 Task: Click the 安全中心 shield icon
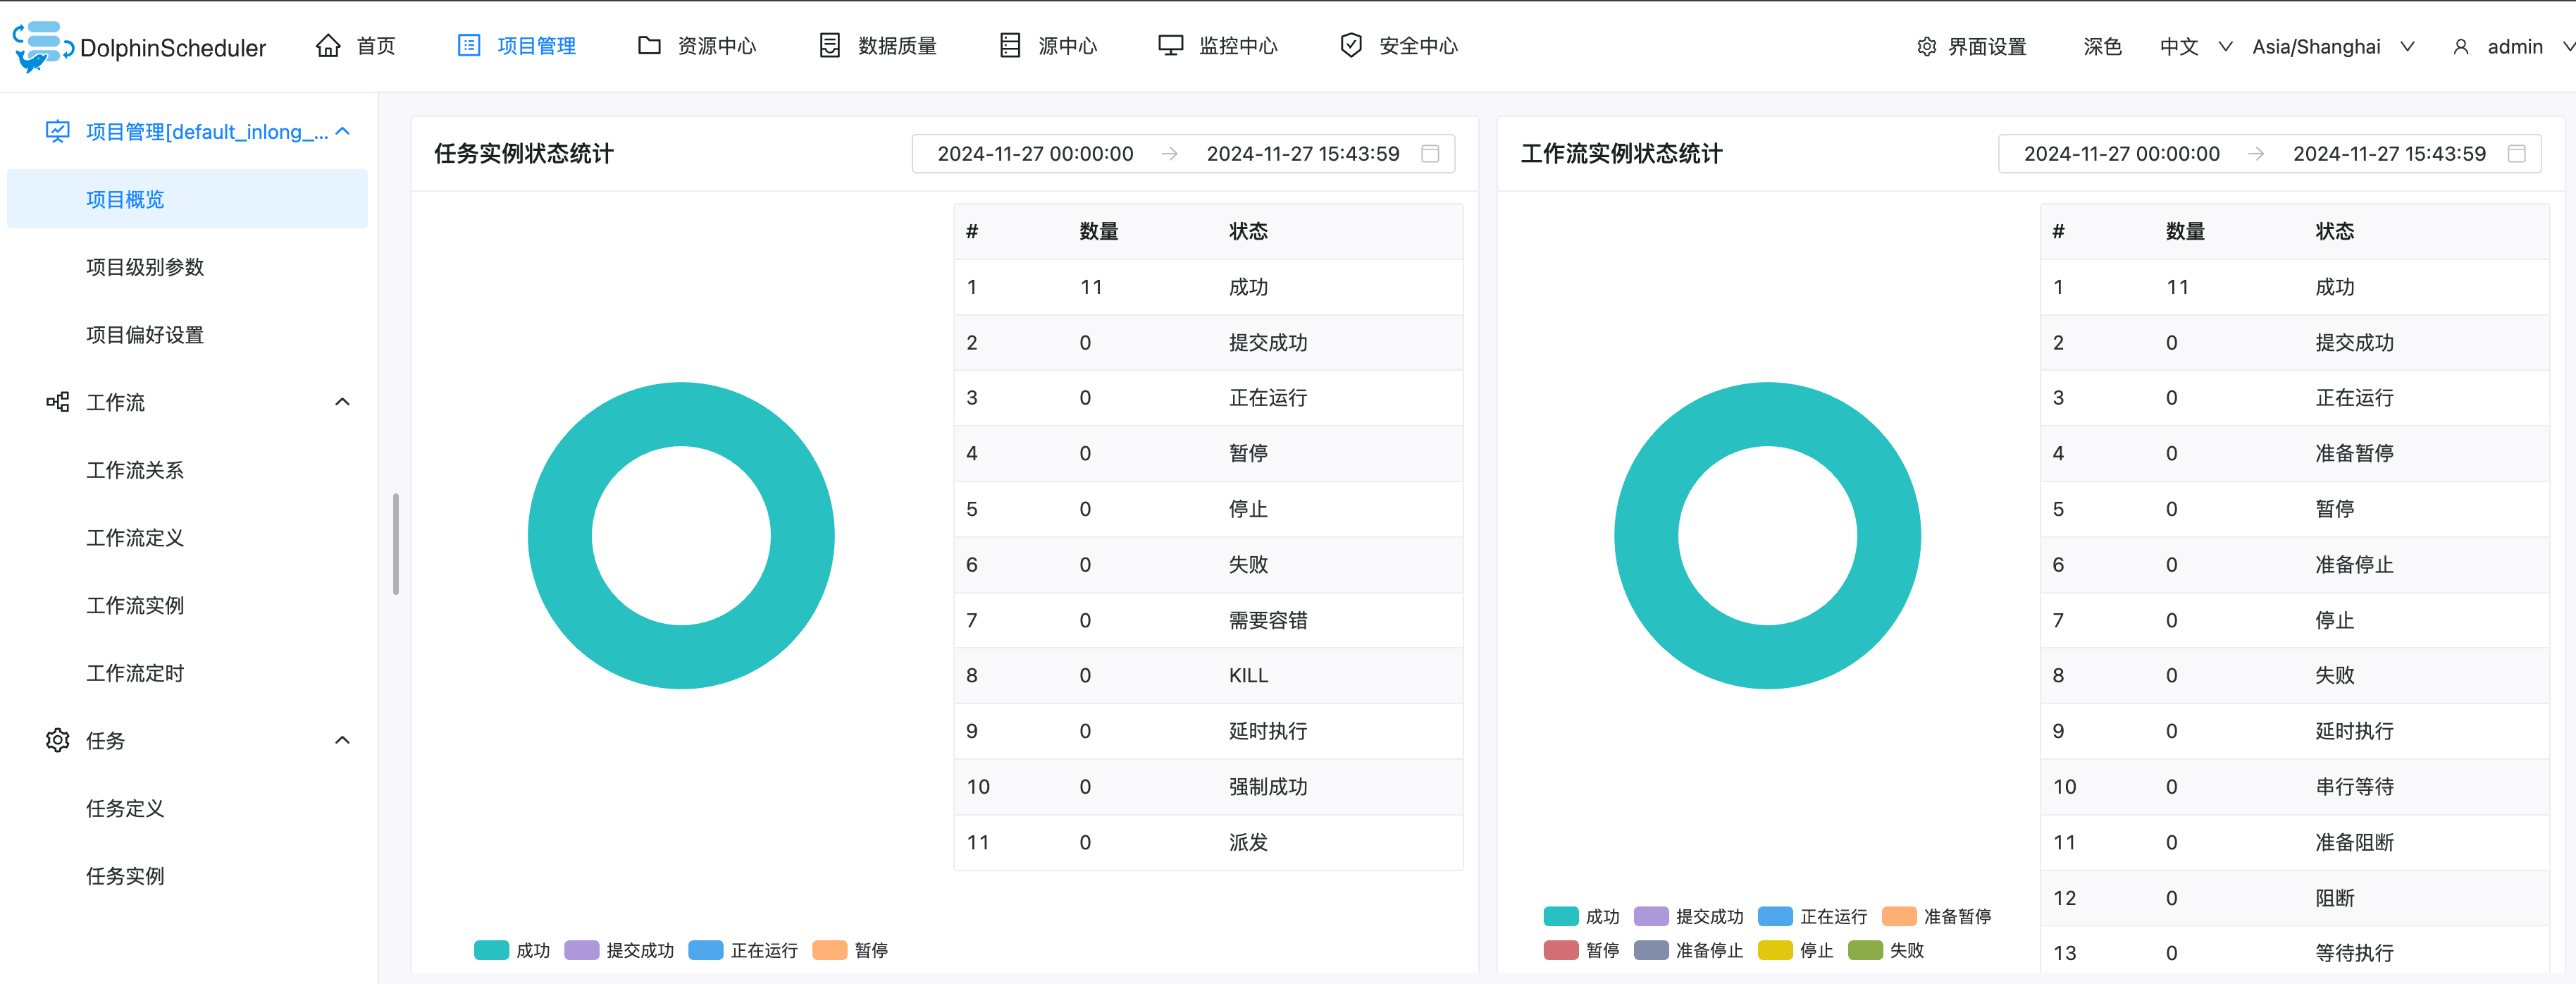click(1351, 46)
